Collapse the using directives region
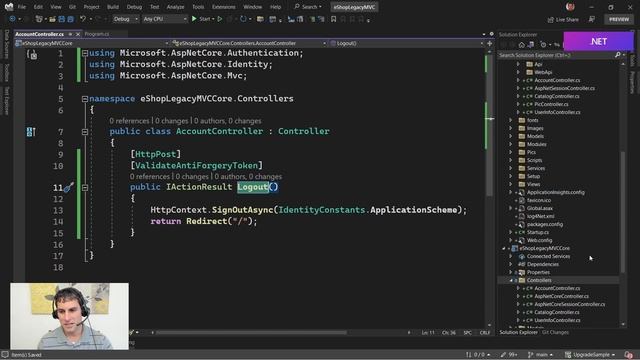This screenshot has width=640, height=360. tap(84, 53)
